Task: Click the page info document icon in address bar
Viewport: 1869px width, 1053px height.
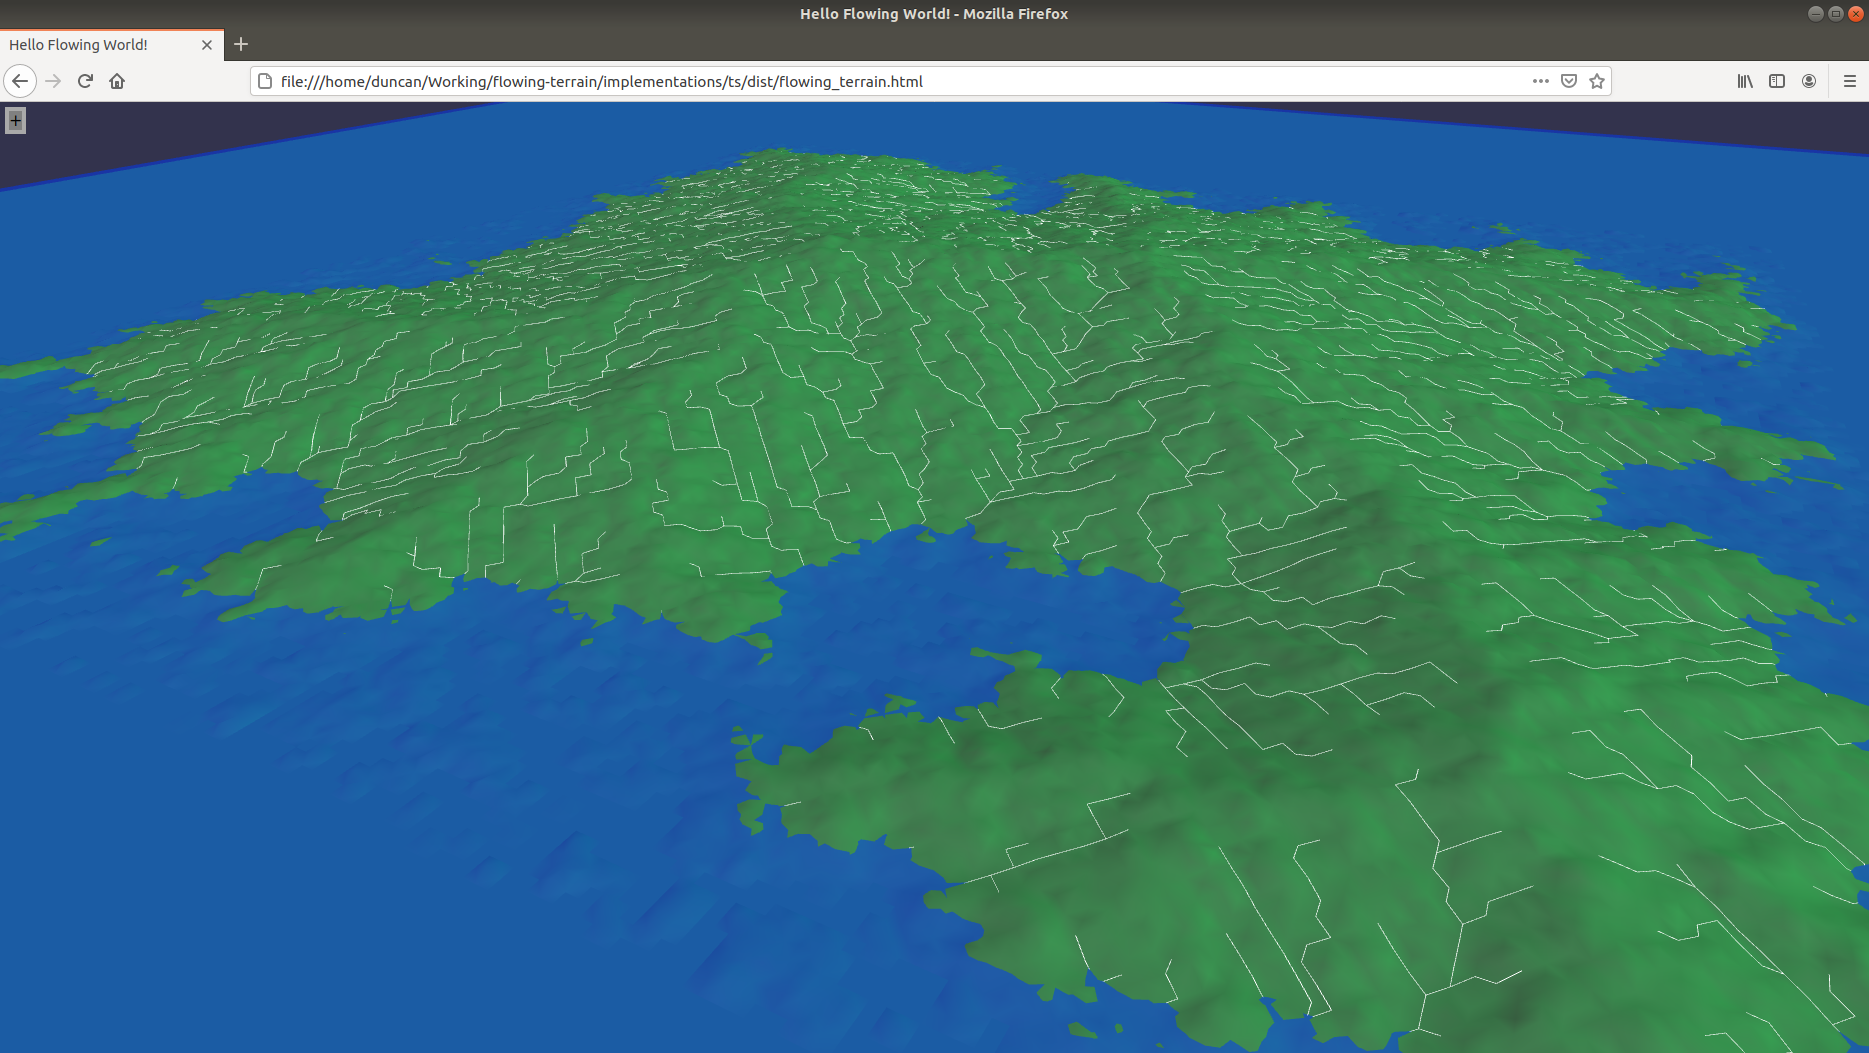Action: 265,81
